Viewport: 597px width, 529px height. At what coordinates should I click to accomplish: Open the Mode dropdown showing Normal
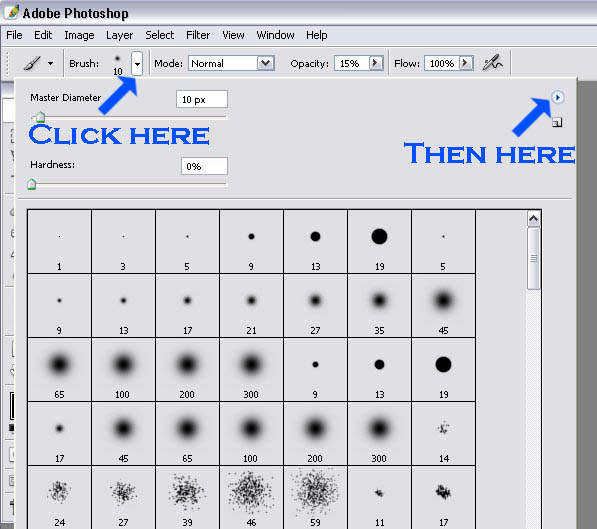(231, 63)
